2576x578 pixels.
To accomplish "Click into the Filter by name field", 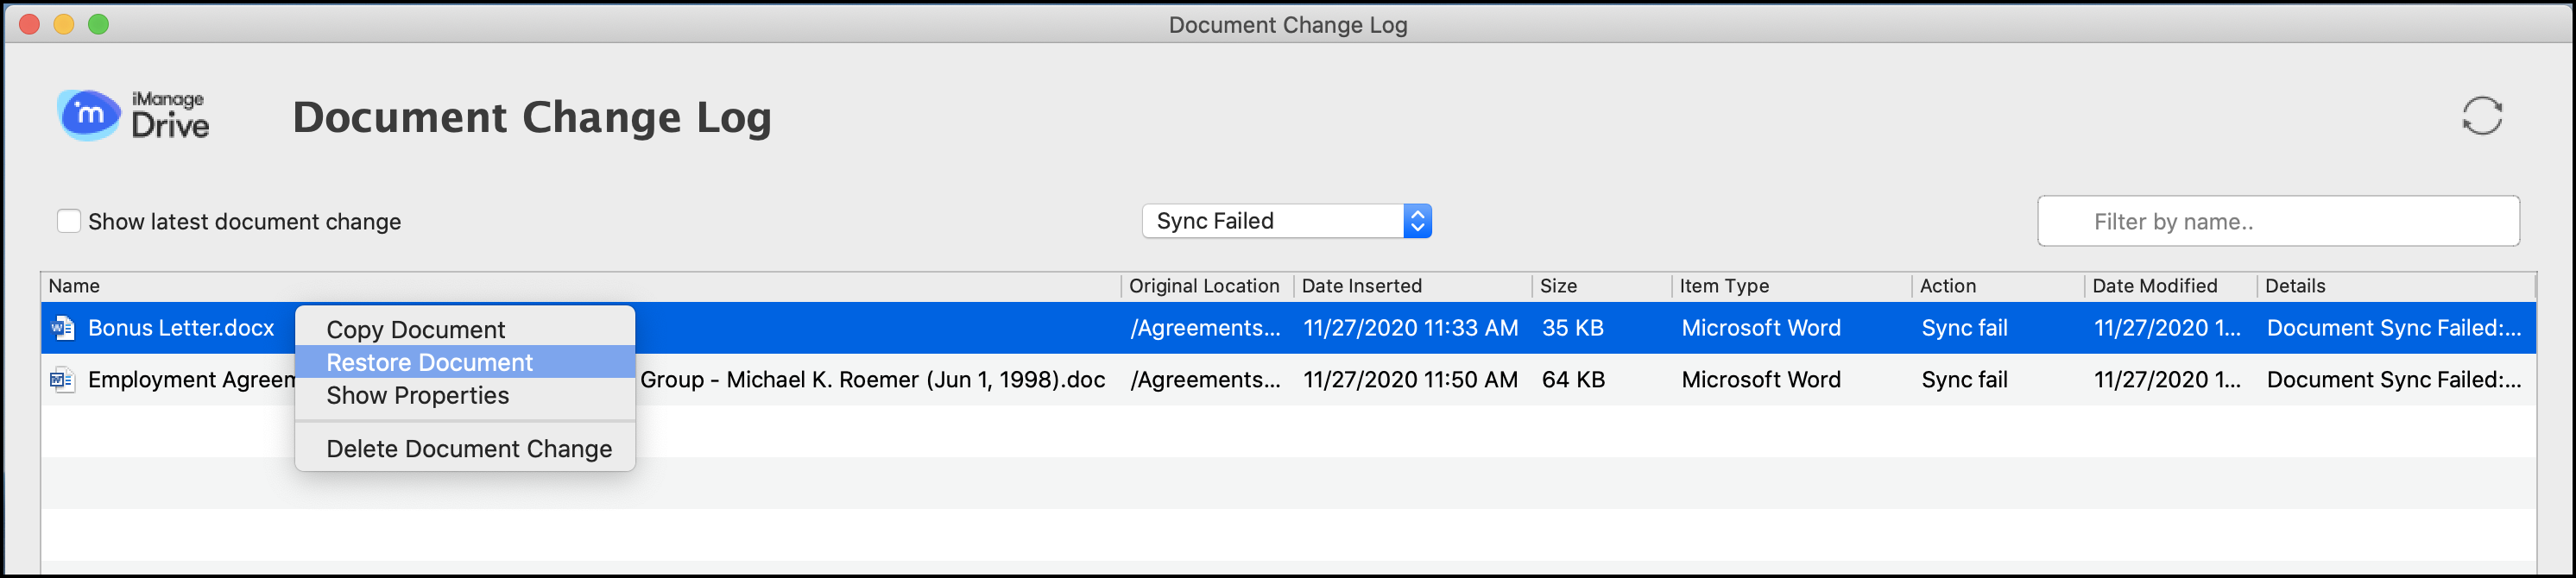I will [x=2277, y=221].
